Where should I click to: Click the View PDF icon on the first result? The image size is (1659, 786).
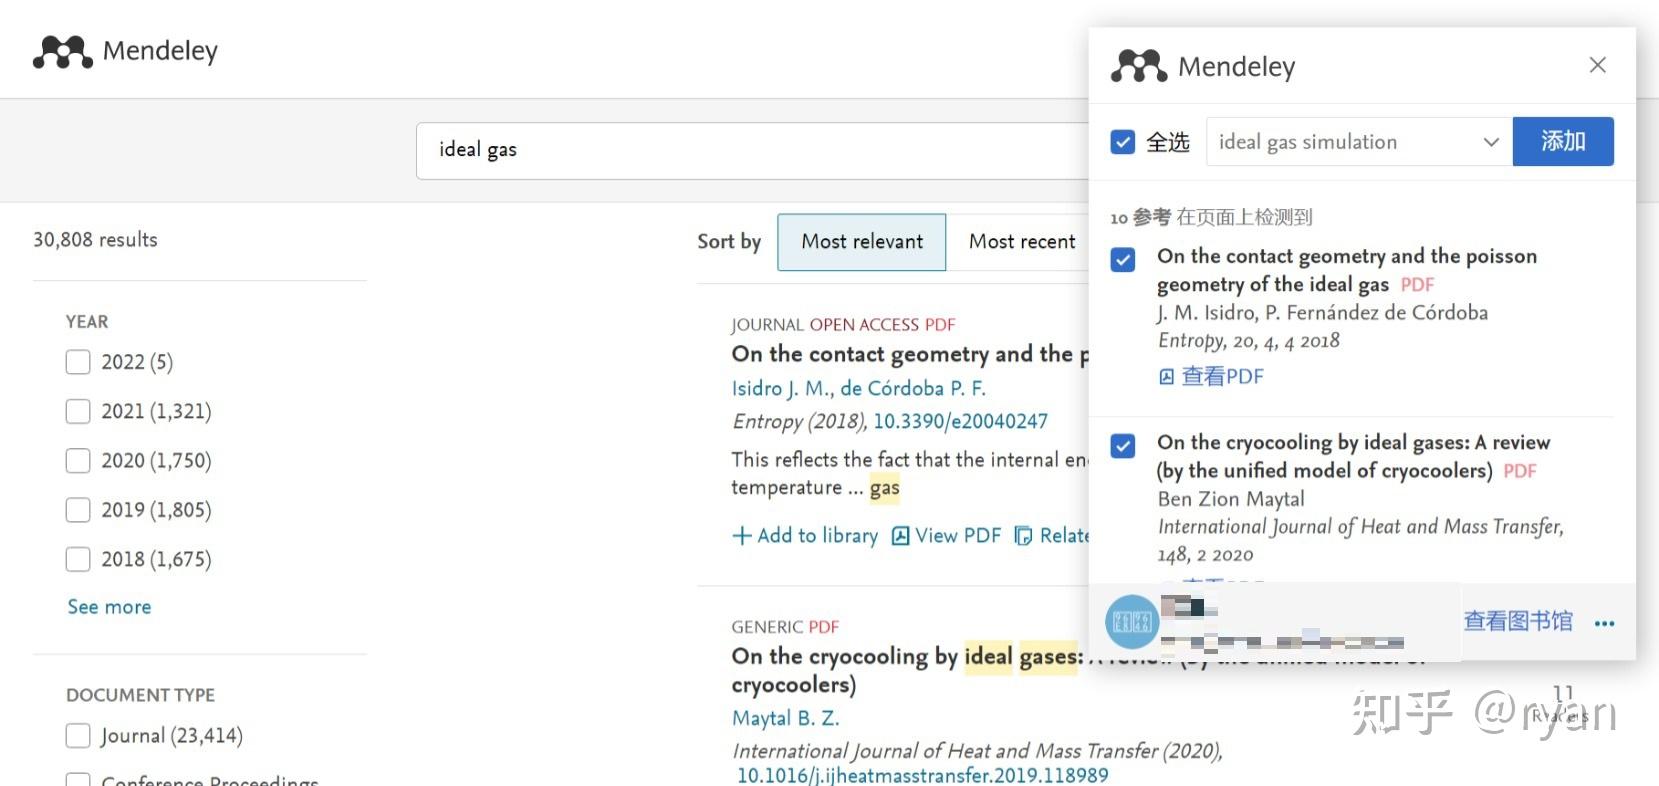tap(902, 535)
